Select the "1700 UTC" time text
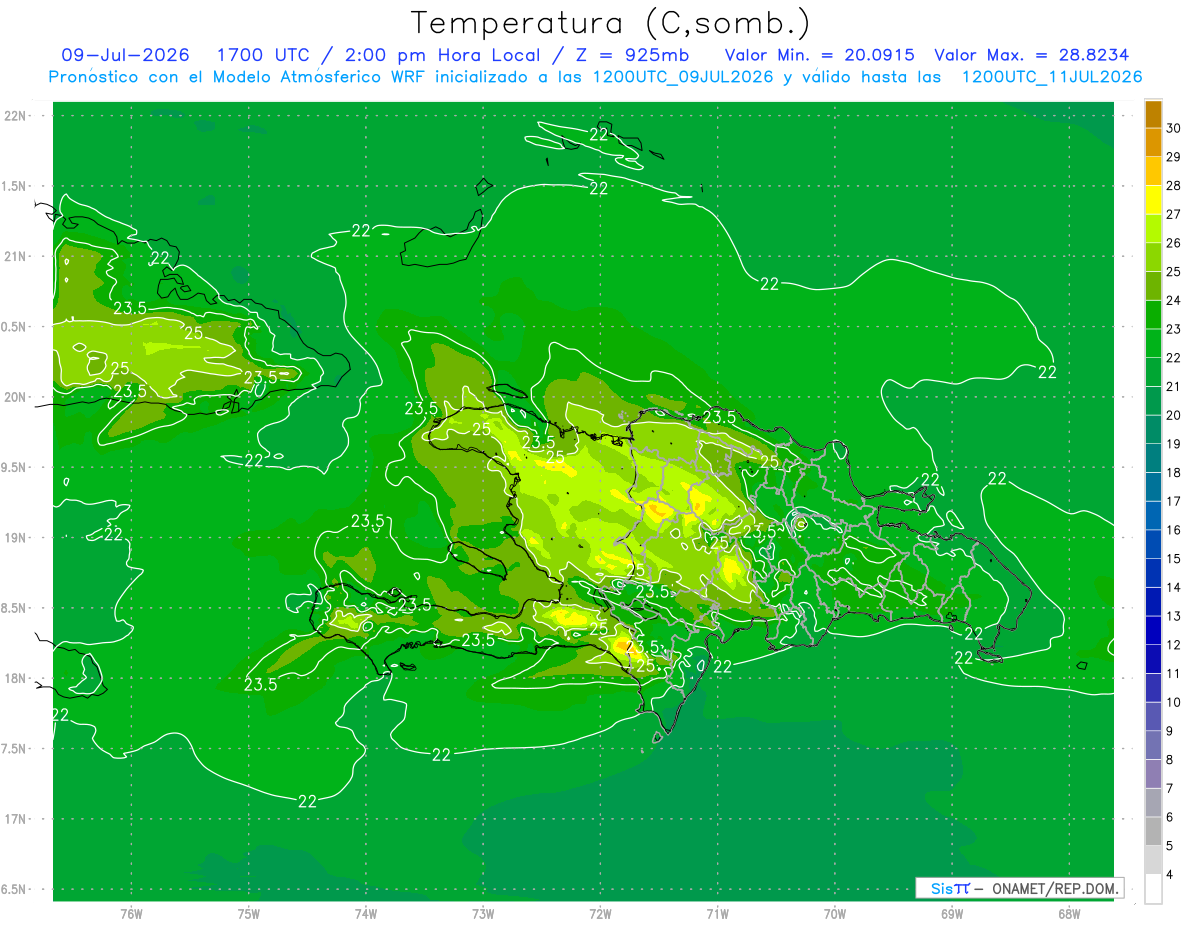Image resolution: width=1200 pixels, height=927 pixels. pyautogui.click(x=263, y=55)
